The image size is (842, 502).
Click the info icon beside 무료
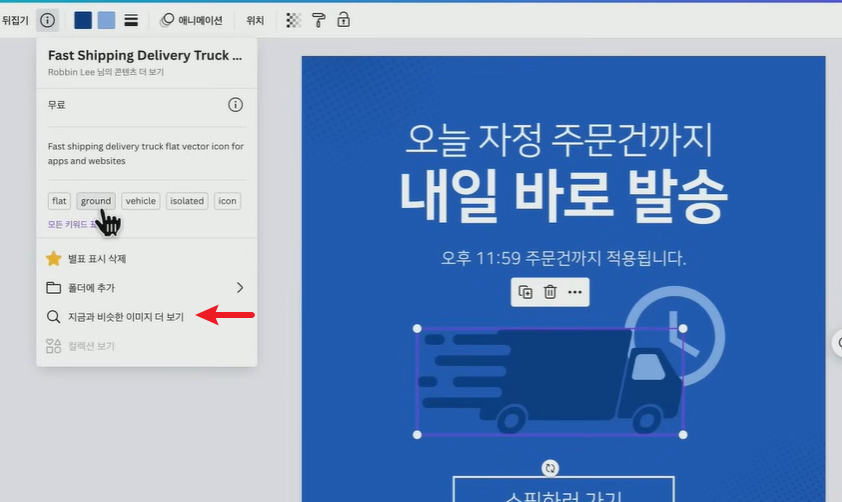pyautogui.click(x=235, y=105)
